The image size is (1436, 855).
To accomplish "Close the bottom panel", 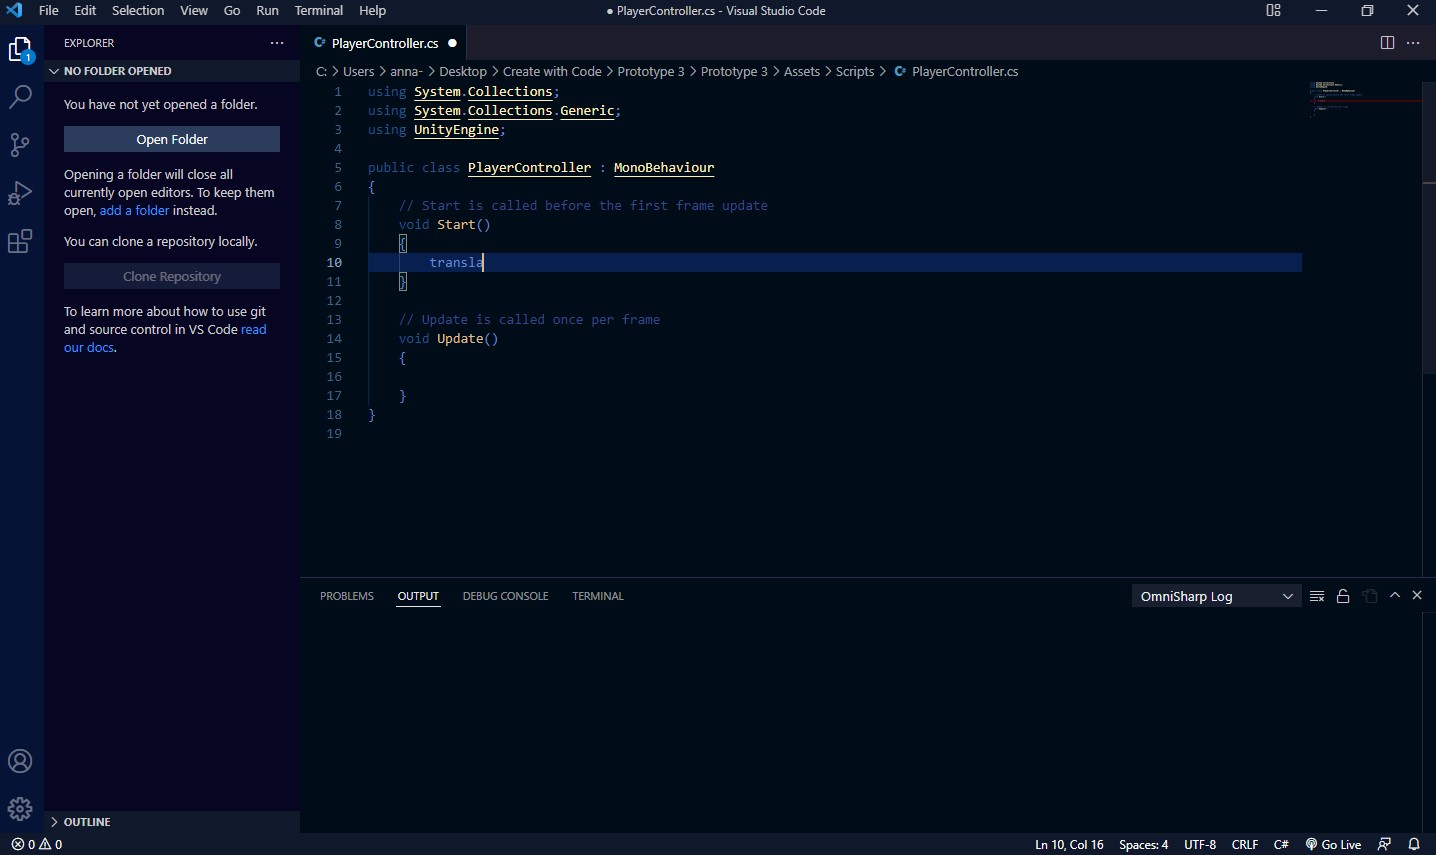I will pos(1417,595).
